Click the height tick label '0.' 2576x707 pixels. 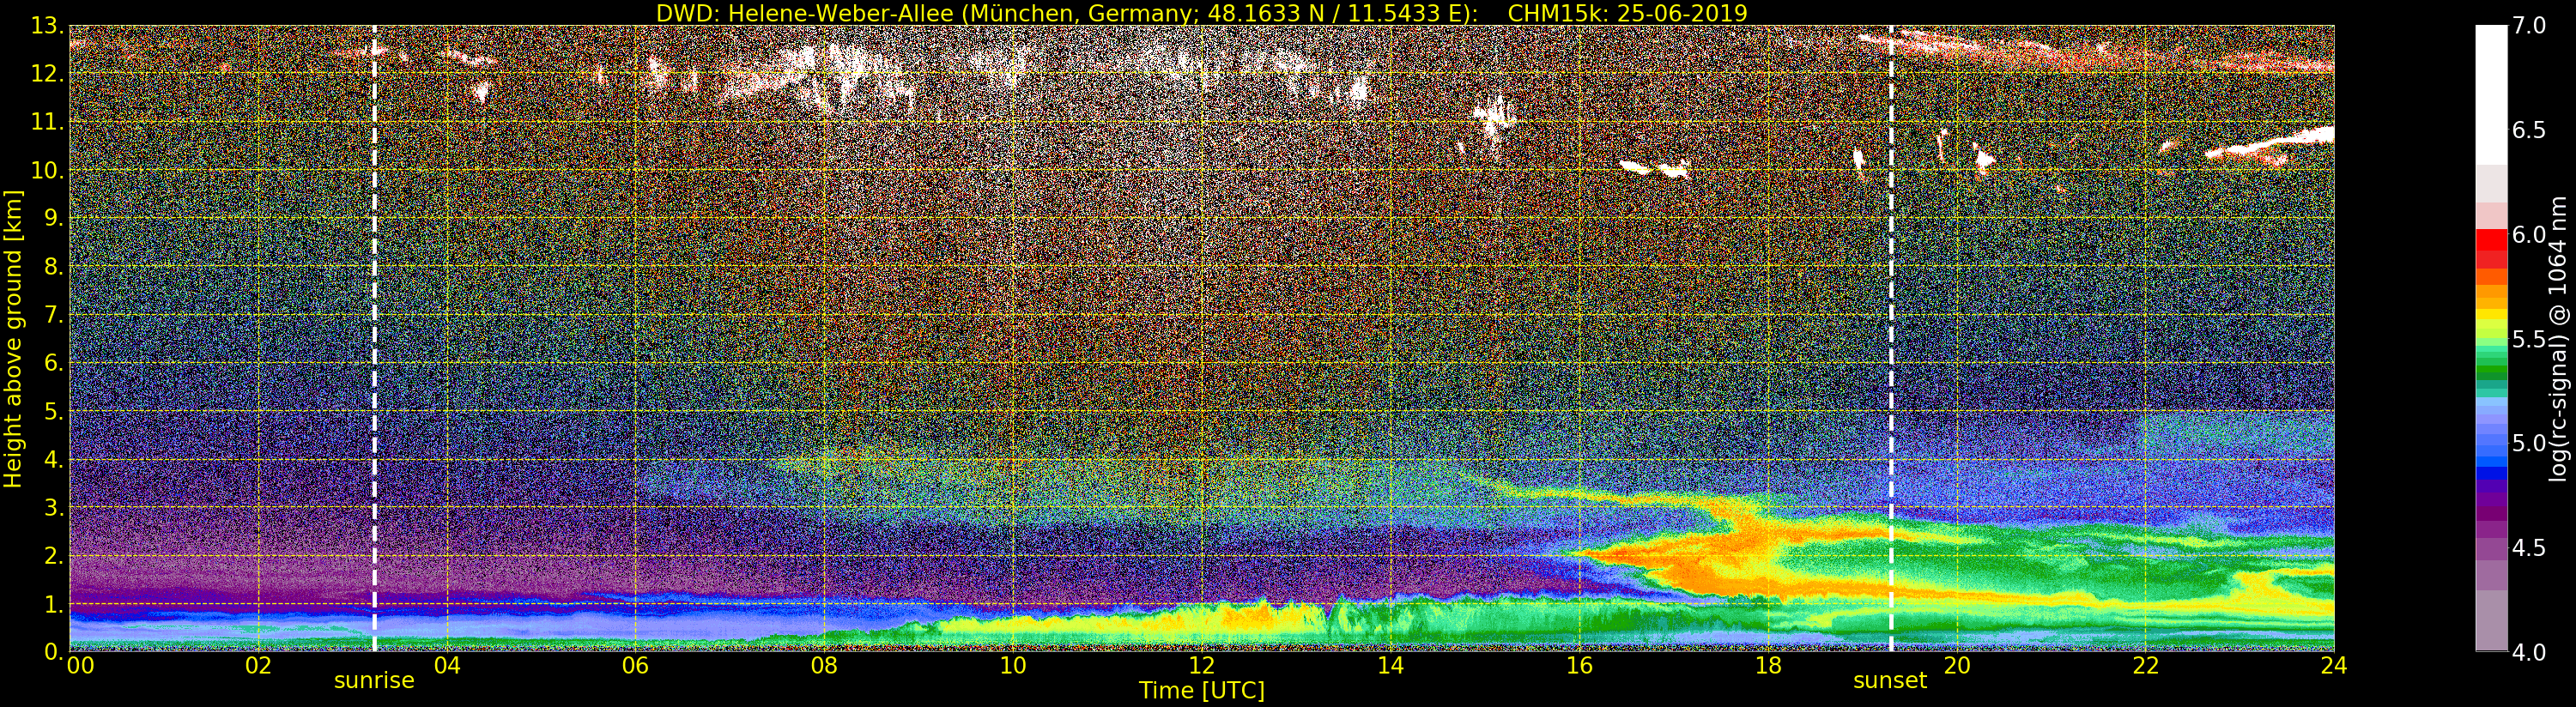coord(54,652)
